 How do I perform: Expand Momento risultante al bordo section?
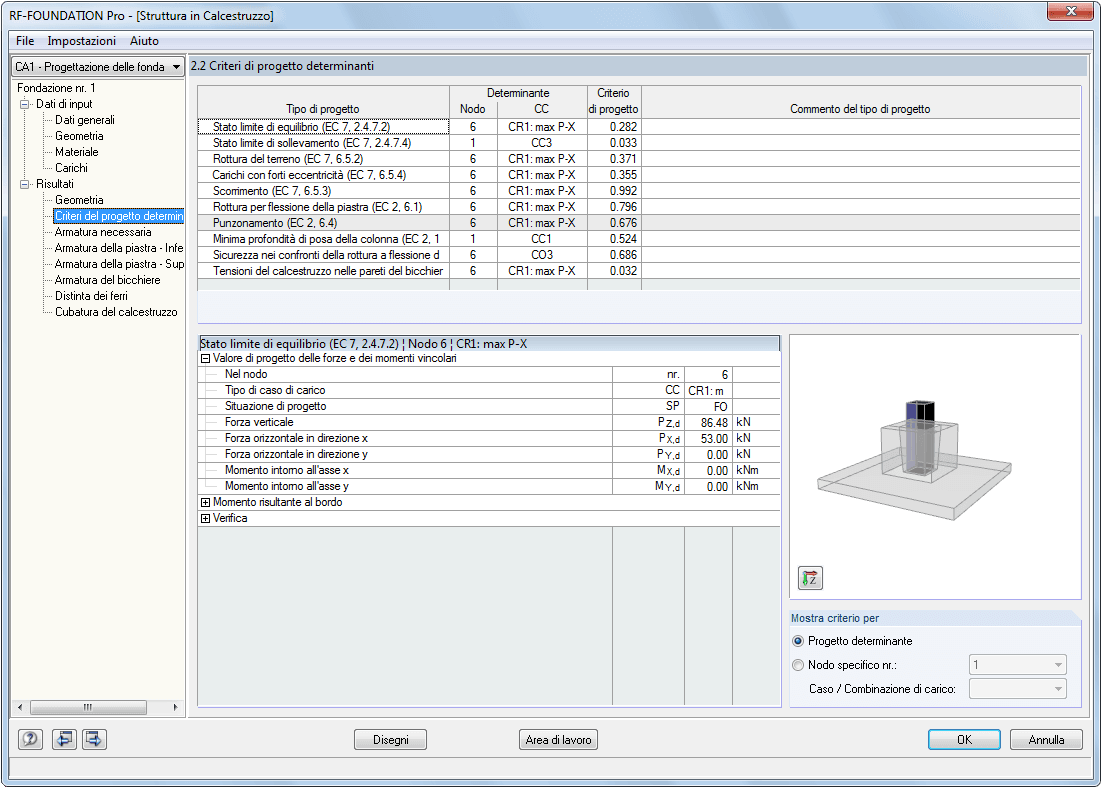click(205, 502)
